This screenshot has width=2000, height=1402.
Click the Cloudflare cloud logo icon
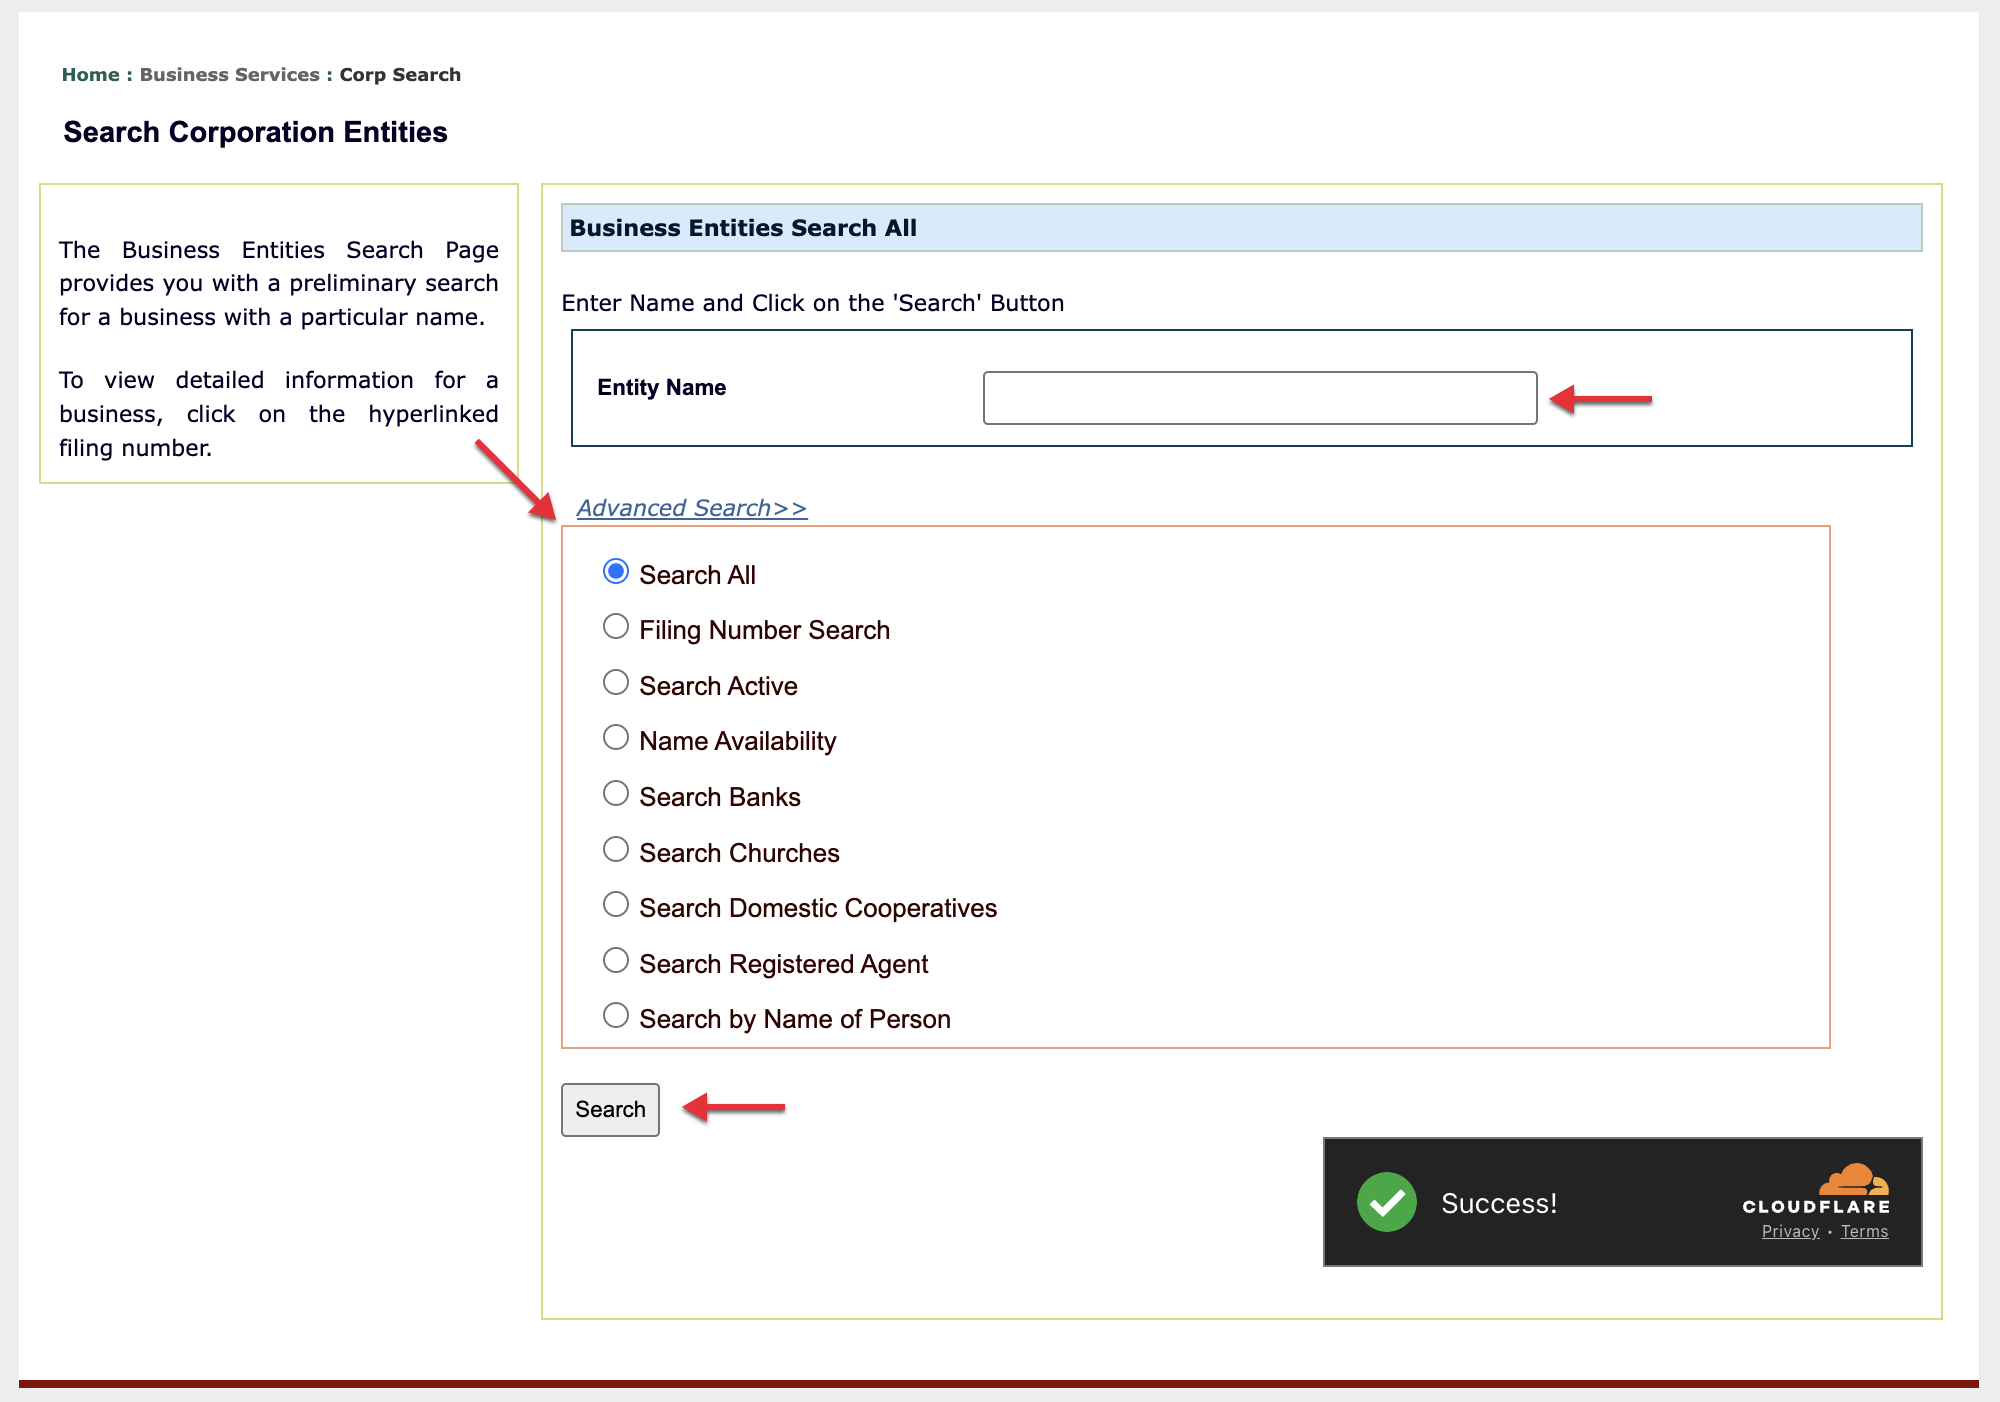click(1853, 1180)
